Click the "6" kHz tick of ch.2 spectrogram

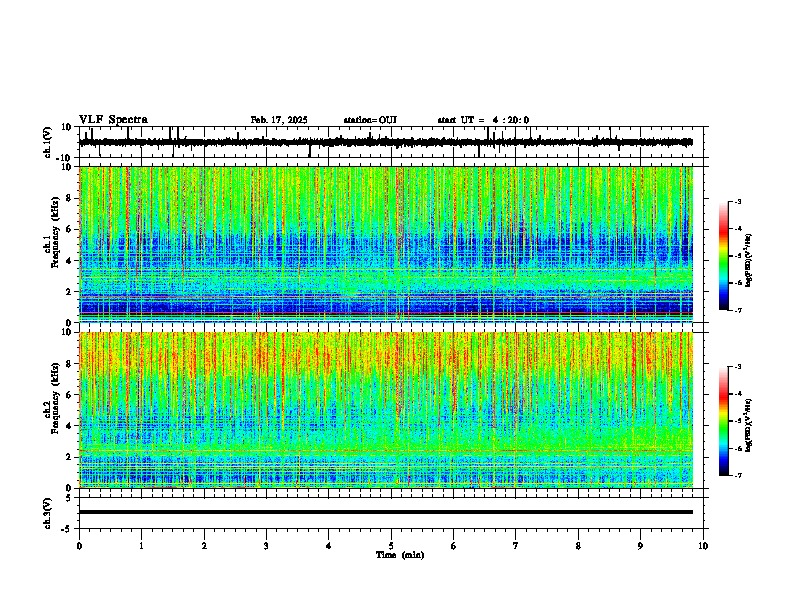coord(69,395)
